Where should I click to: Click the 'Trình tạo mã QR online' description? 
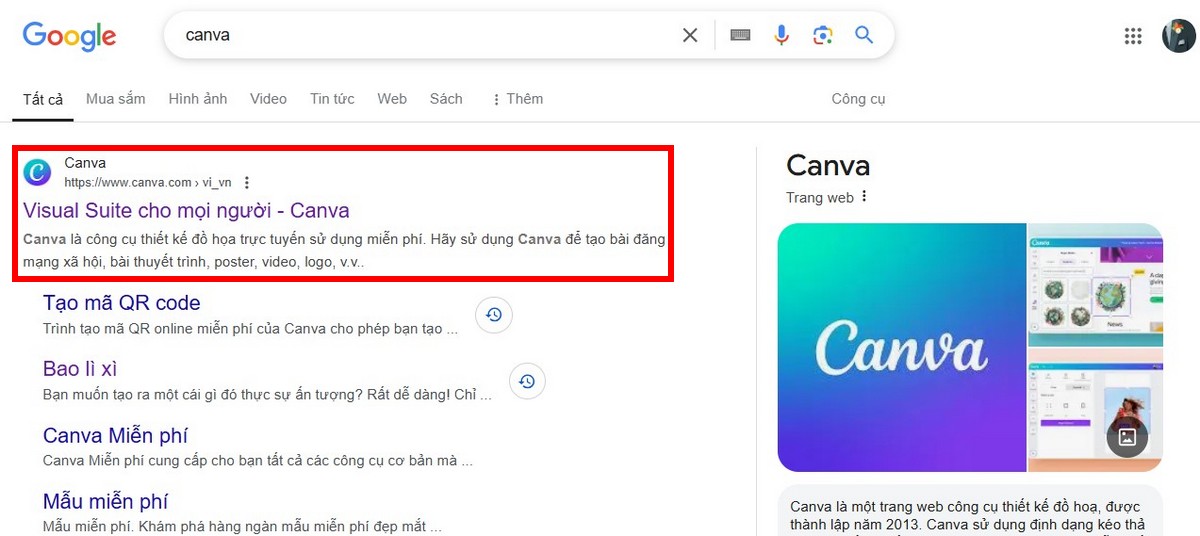coord(251,328)
